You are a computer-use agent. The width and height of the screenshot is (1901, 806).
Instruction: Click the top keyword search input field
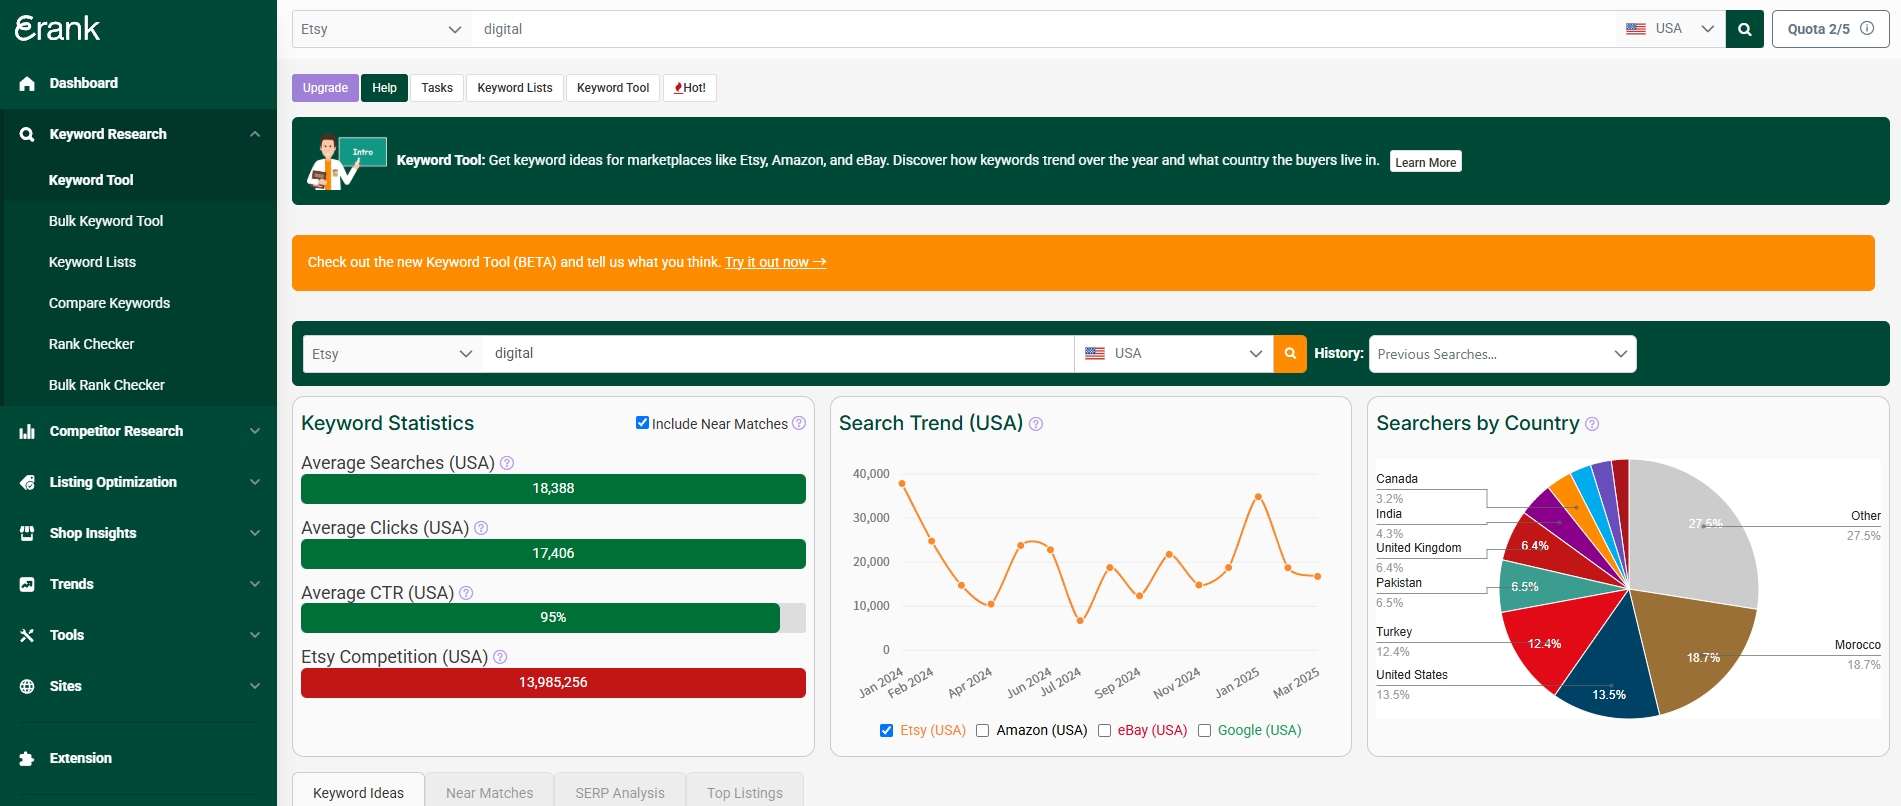(x=1044, y=29)
